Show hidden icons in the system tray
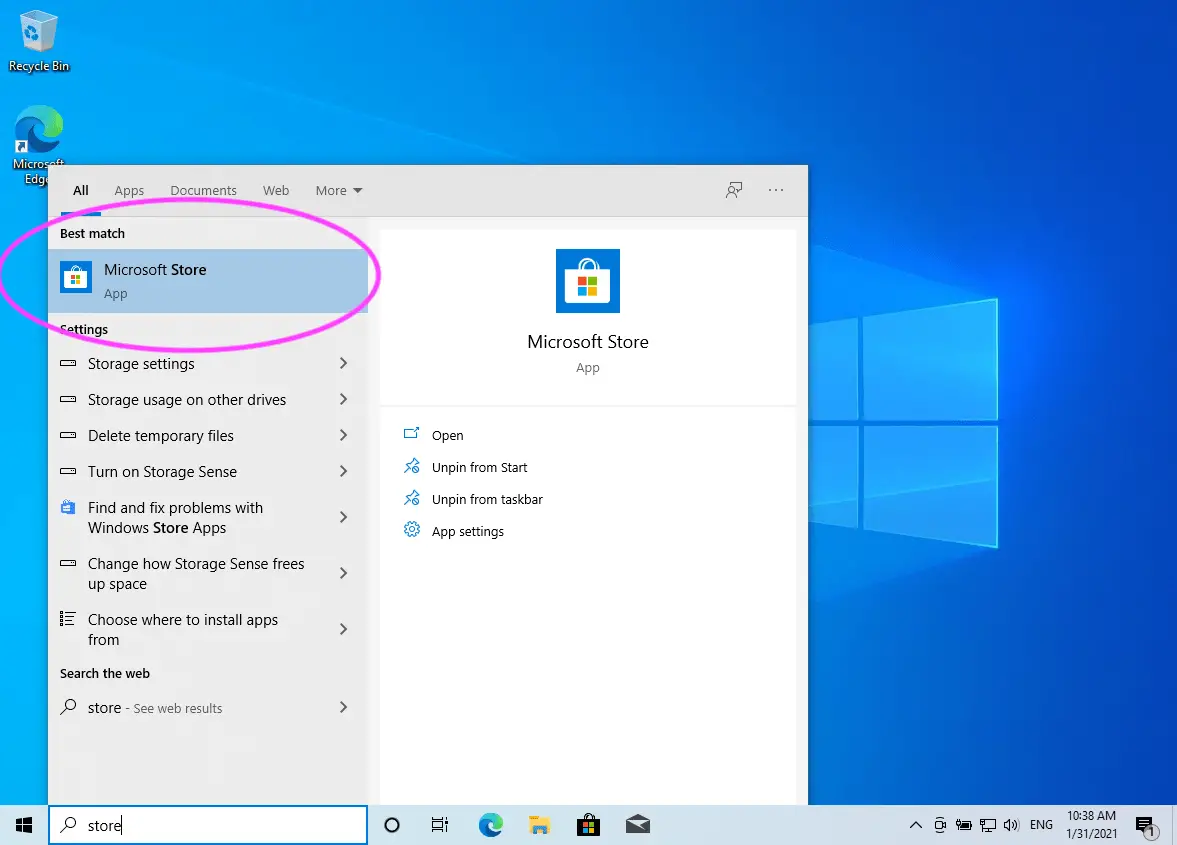1177x845 pixels. click(916, 825)
